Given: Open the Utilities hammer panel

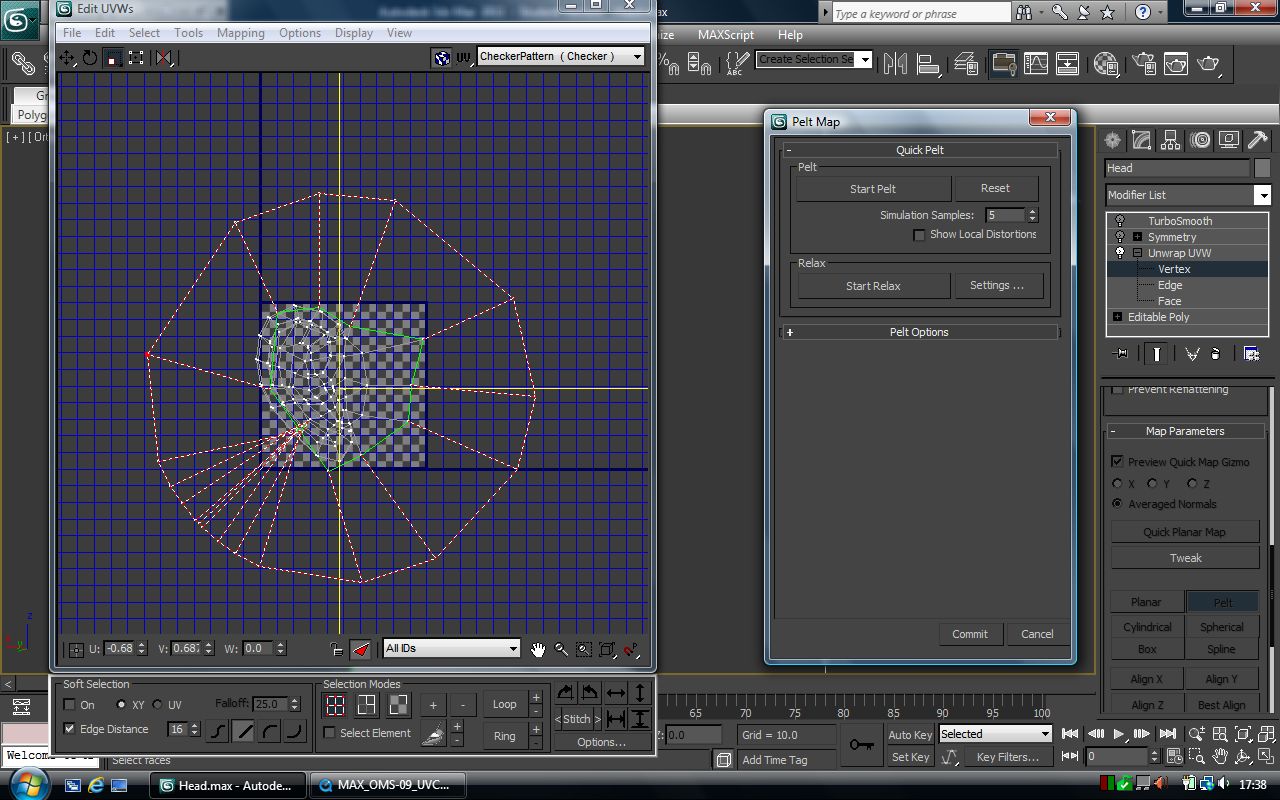Looking at the screenshot, I should point(1256,140).
